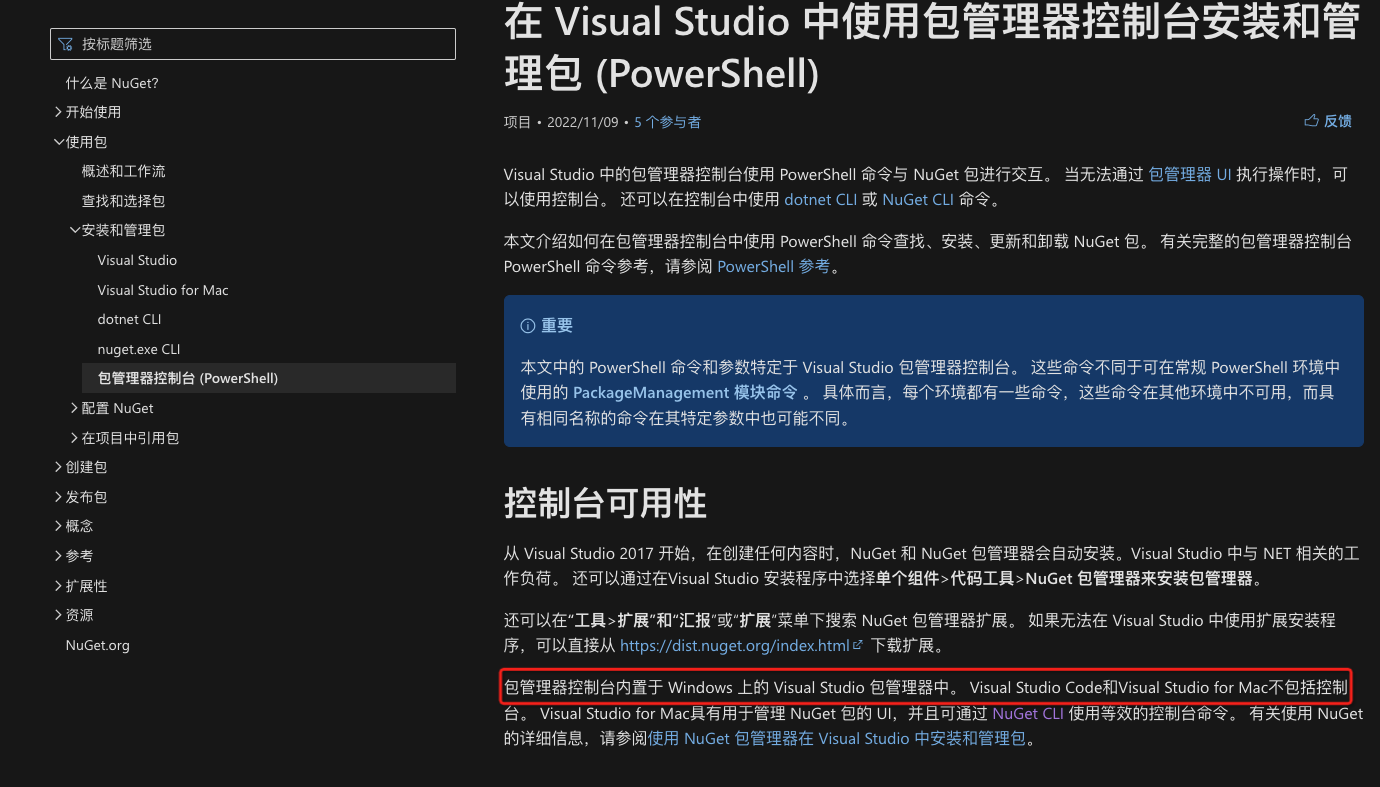This screenshot has height=787, width=1380.
Task: Open the 包管理器 UI link
Action: [x=1190, y=174]
